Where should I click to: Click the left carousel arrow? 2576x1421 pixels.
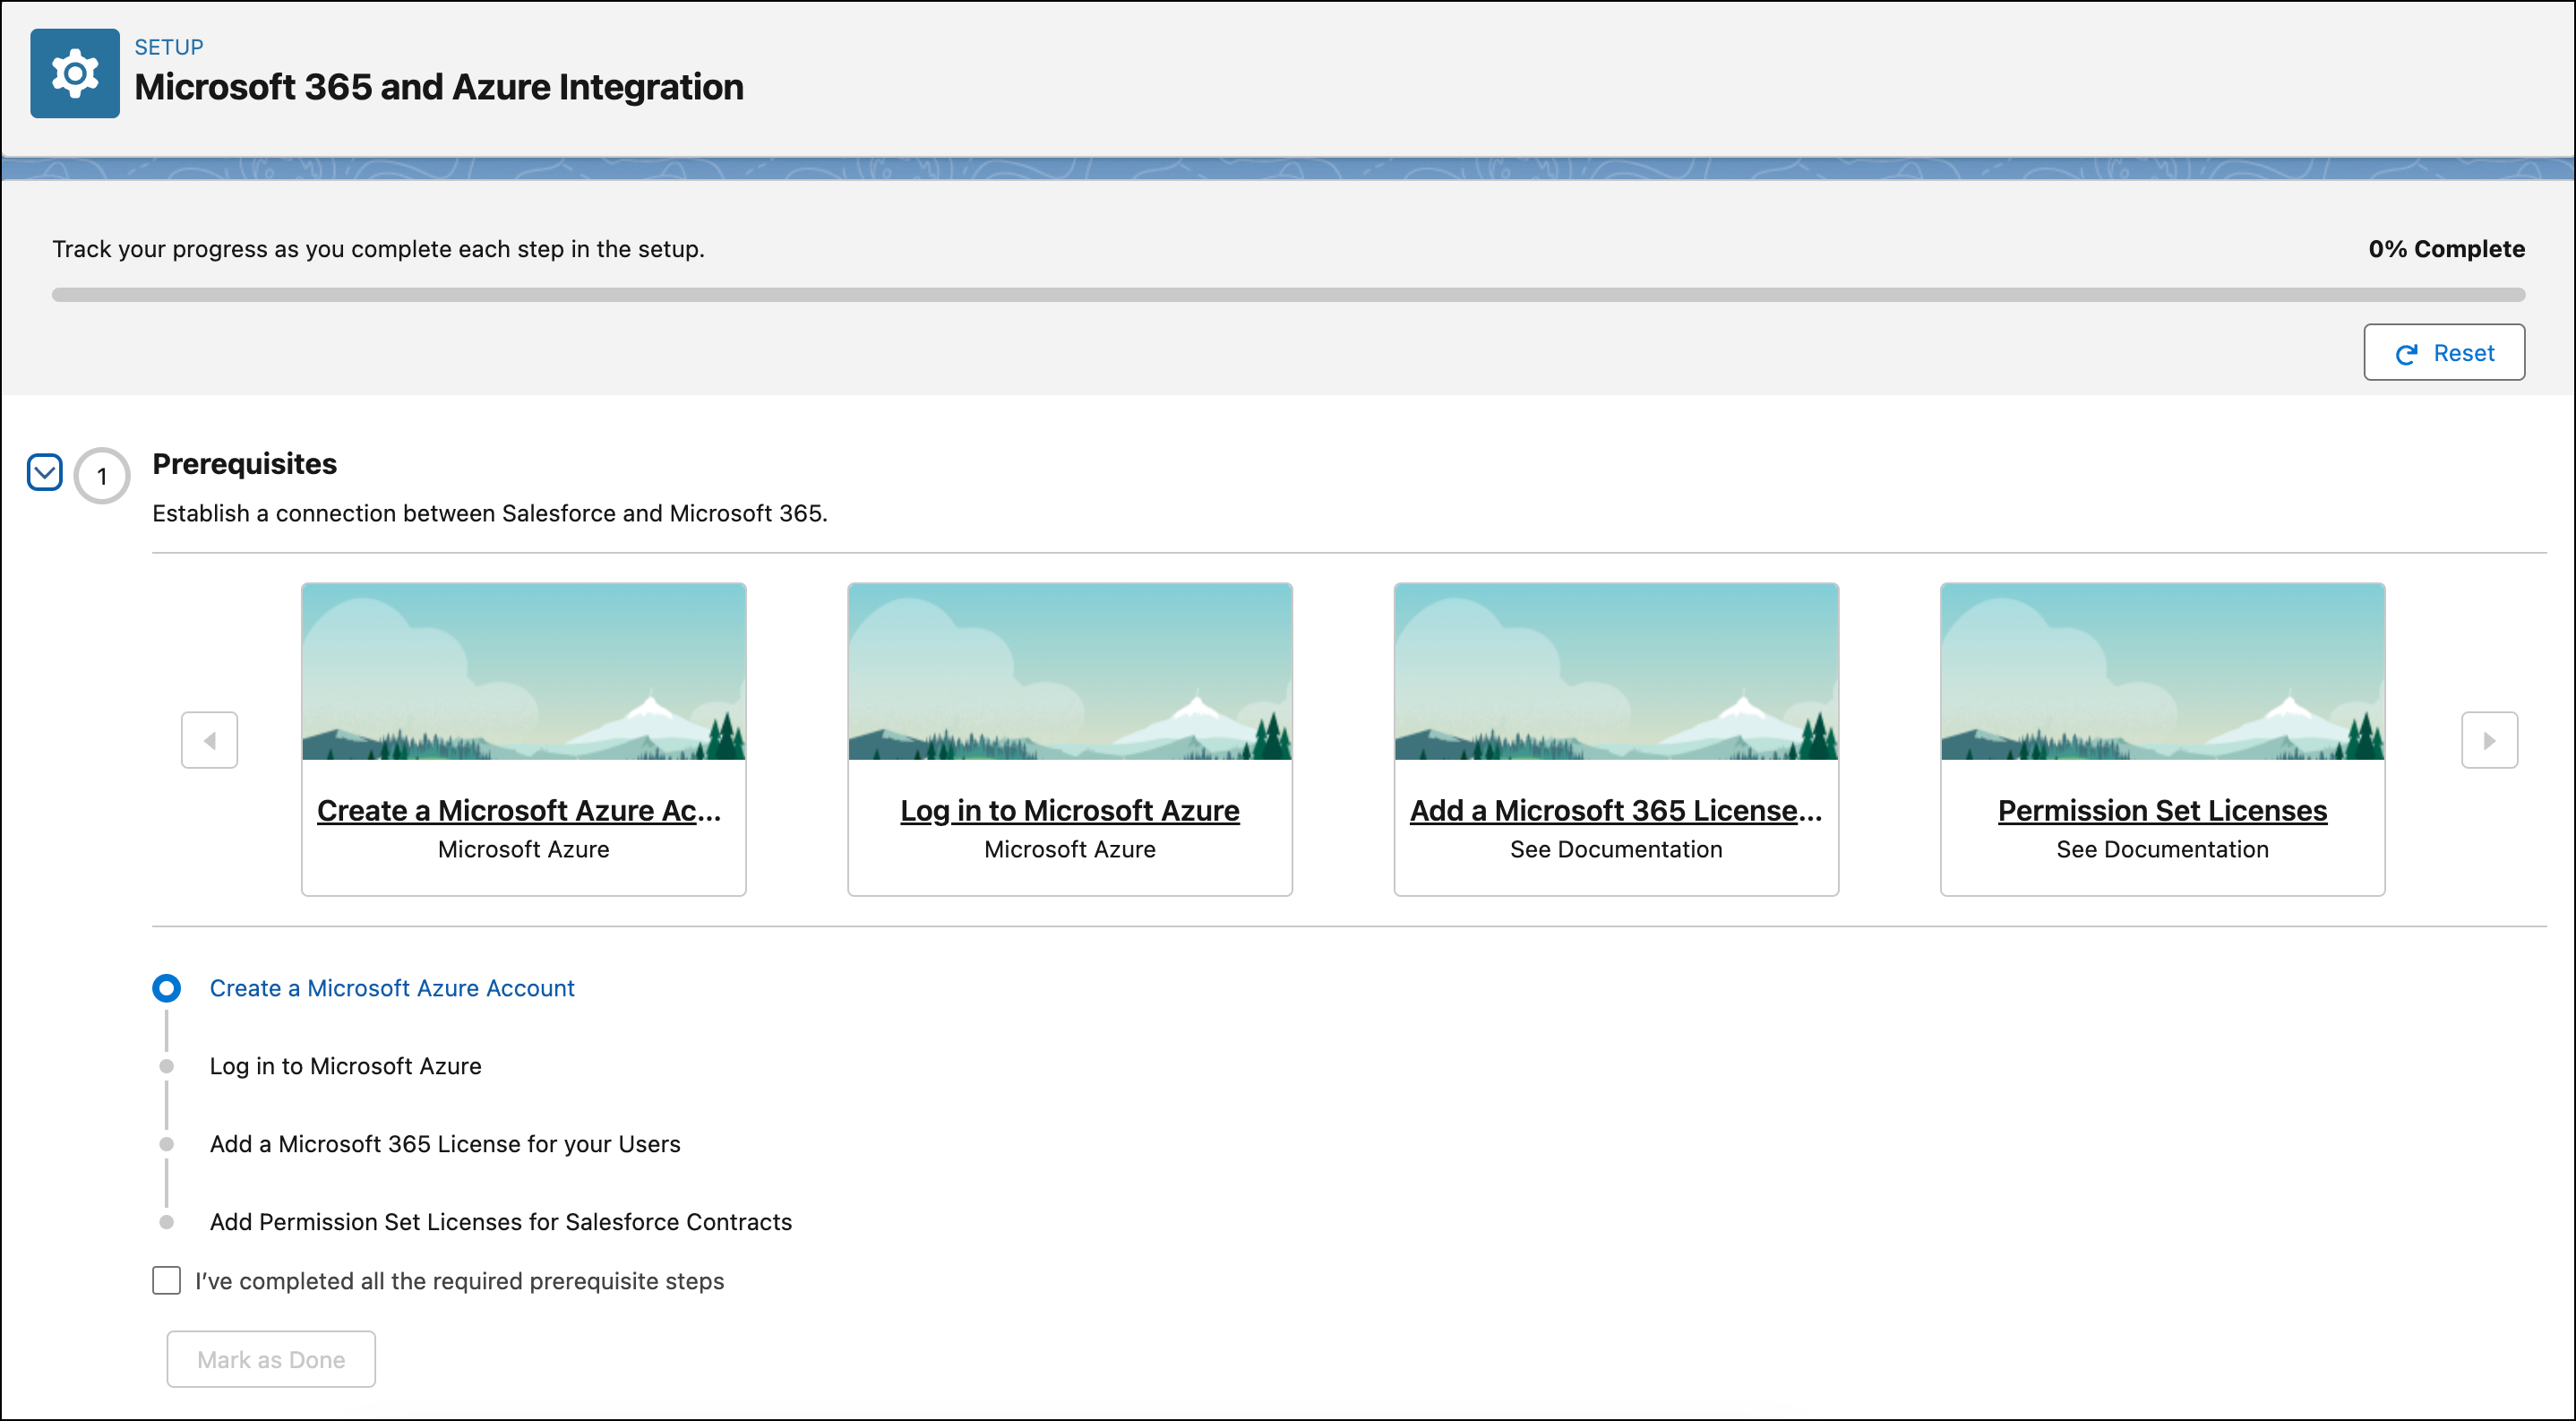pos(209,740)
